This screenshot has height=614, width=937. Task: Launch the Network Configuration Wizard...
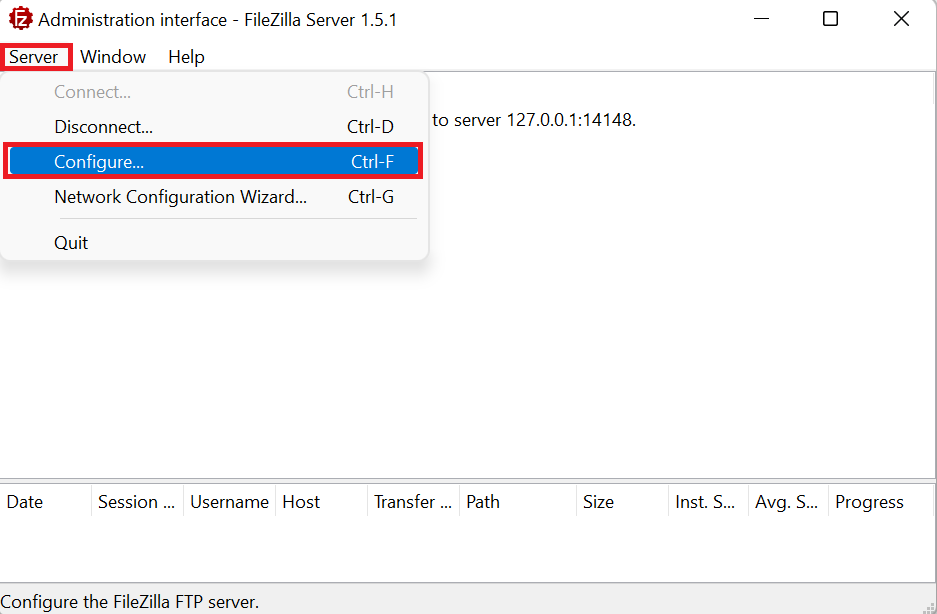click(214, 197)
